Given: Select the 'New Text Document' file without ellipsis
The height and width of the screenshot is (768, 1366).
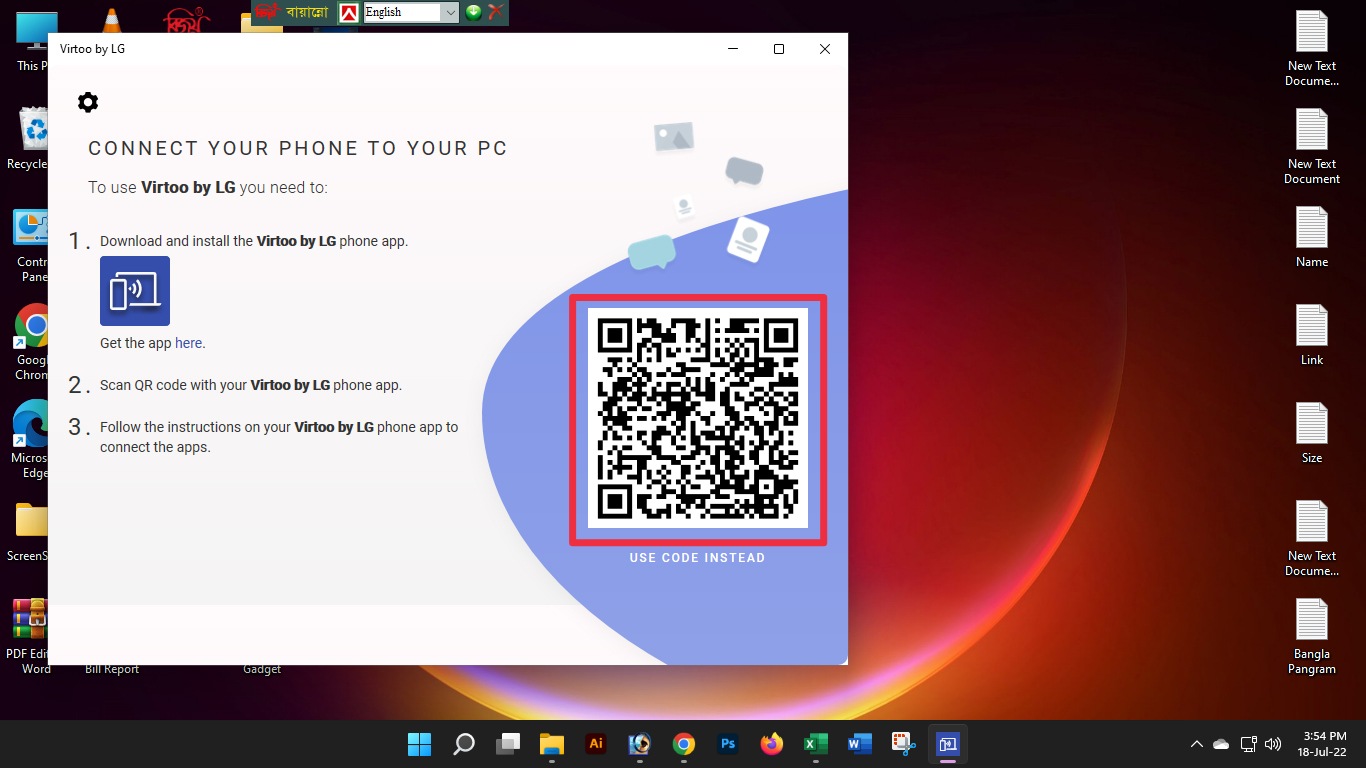Looking at the screenshot, I should (x=1312, y=147).
